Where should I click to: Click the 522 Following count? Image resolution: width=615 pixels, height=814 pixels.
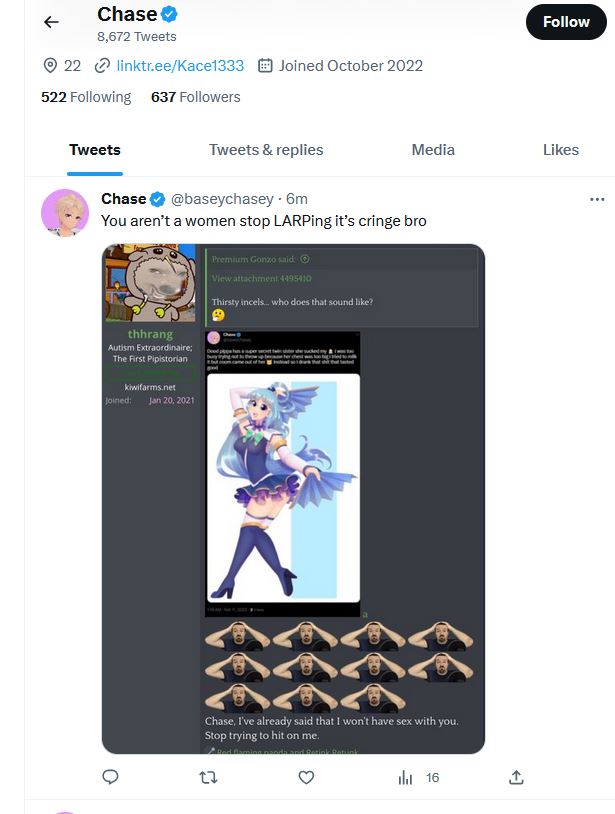pyautogui.click(x=86, y=97)
